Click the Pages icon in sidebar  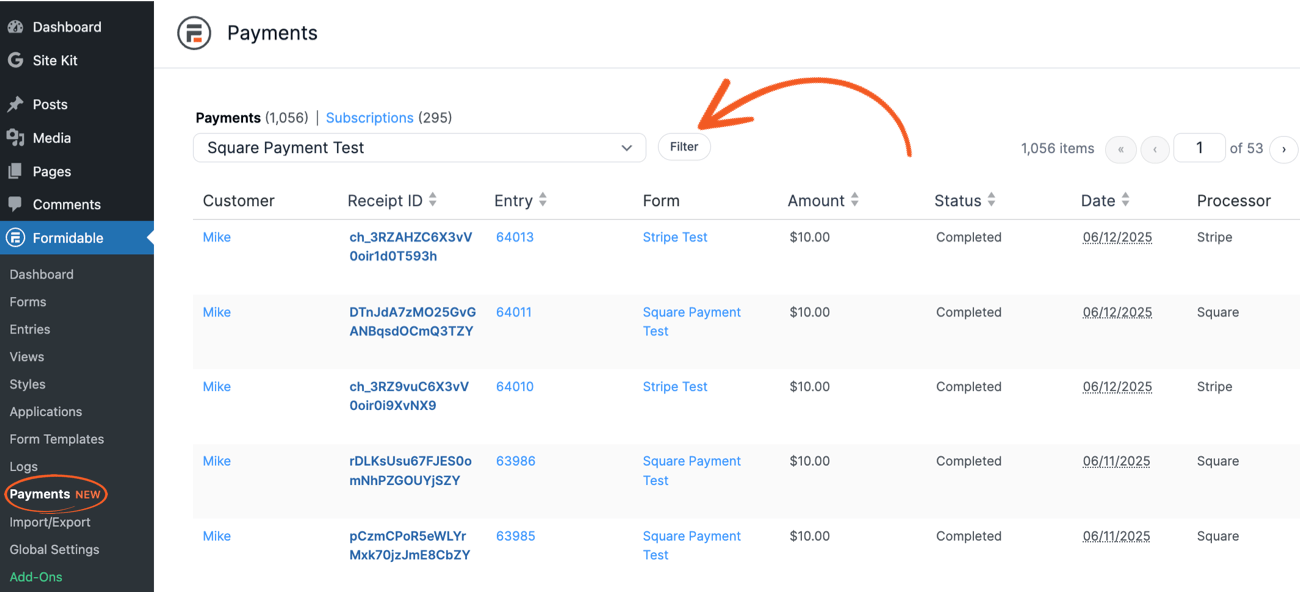[x=15, y=171]
